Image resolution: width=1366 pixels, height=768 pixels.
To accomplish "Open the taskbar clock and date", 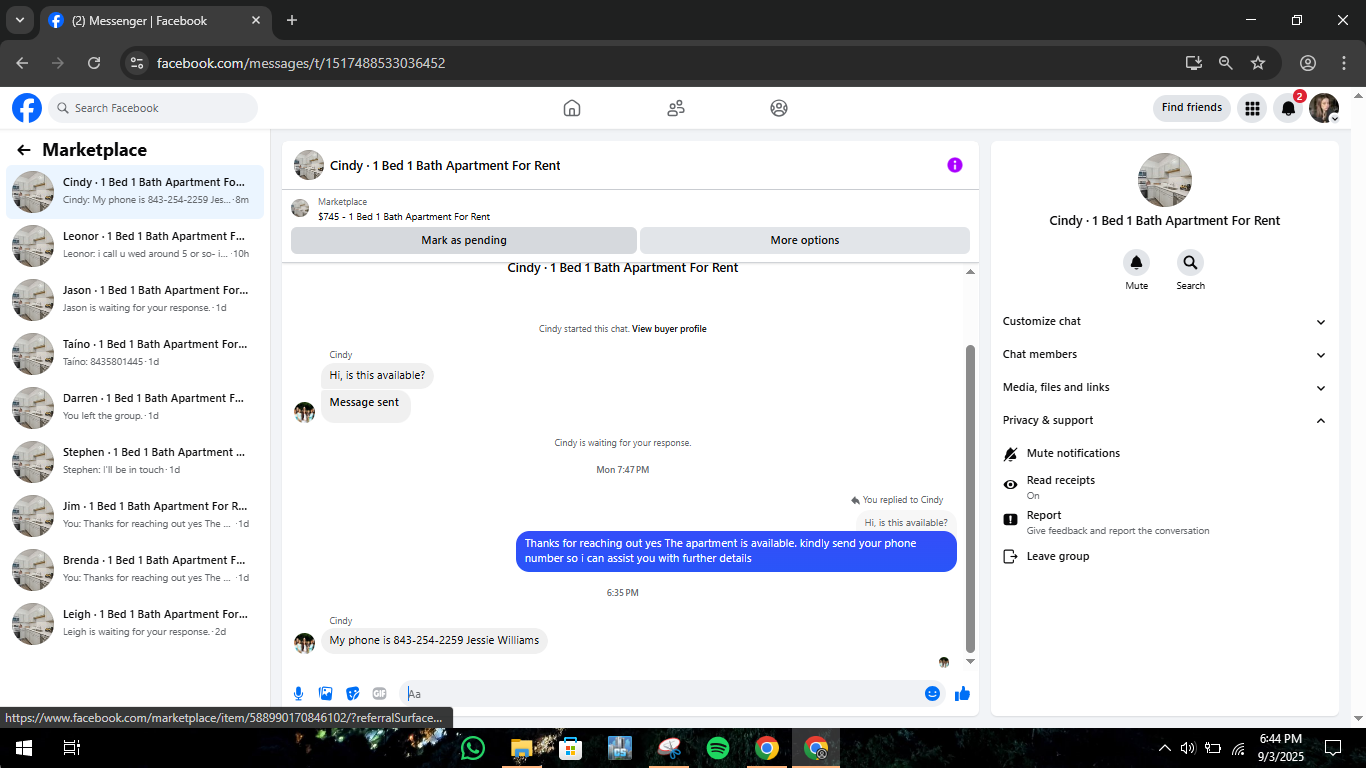I will pyautogui.click(x=1280, y=748).
